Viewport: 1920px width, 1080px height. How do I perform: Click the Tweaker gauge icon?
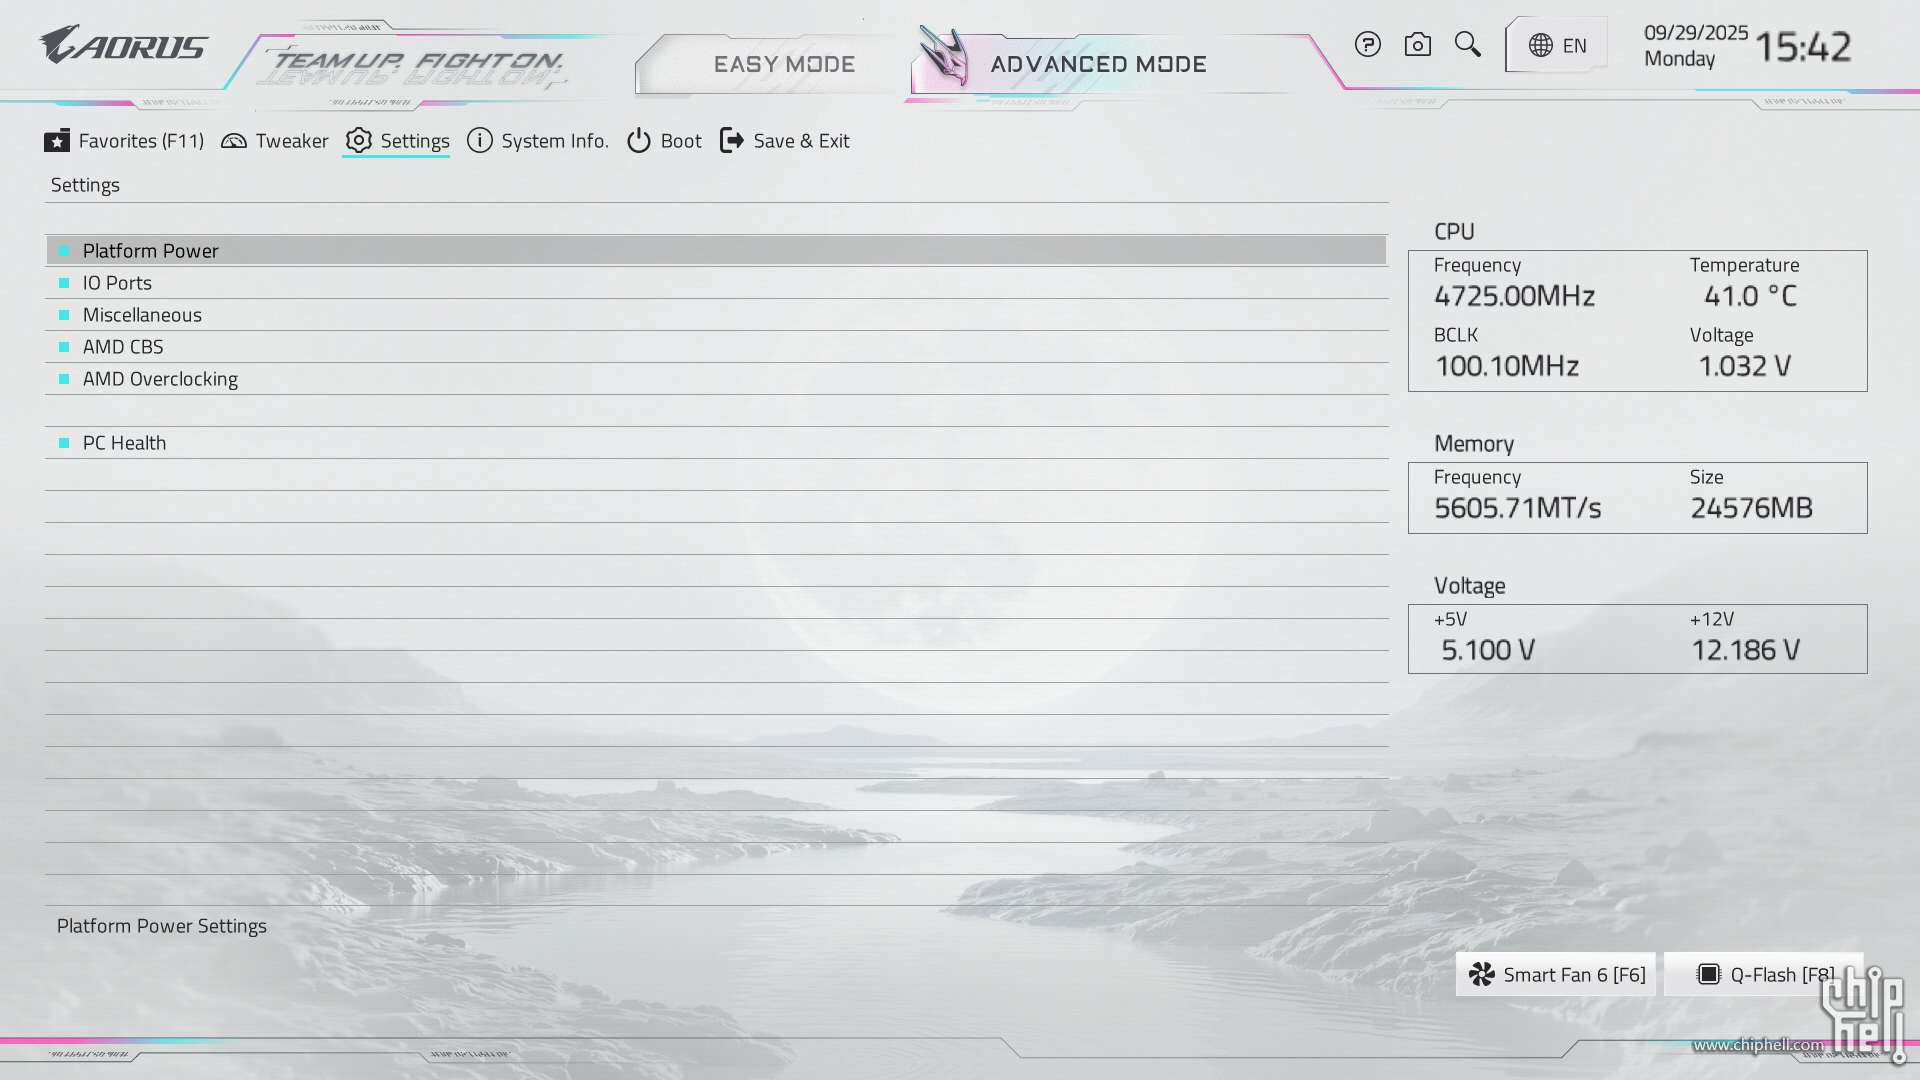click(x=234, y=141)
